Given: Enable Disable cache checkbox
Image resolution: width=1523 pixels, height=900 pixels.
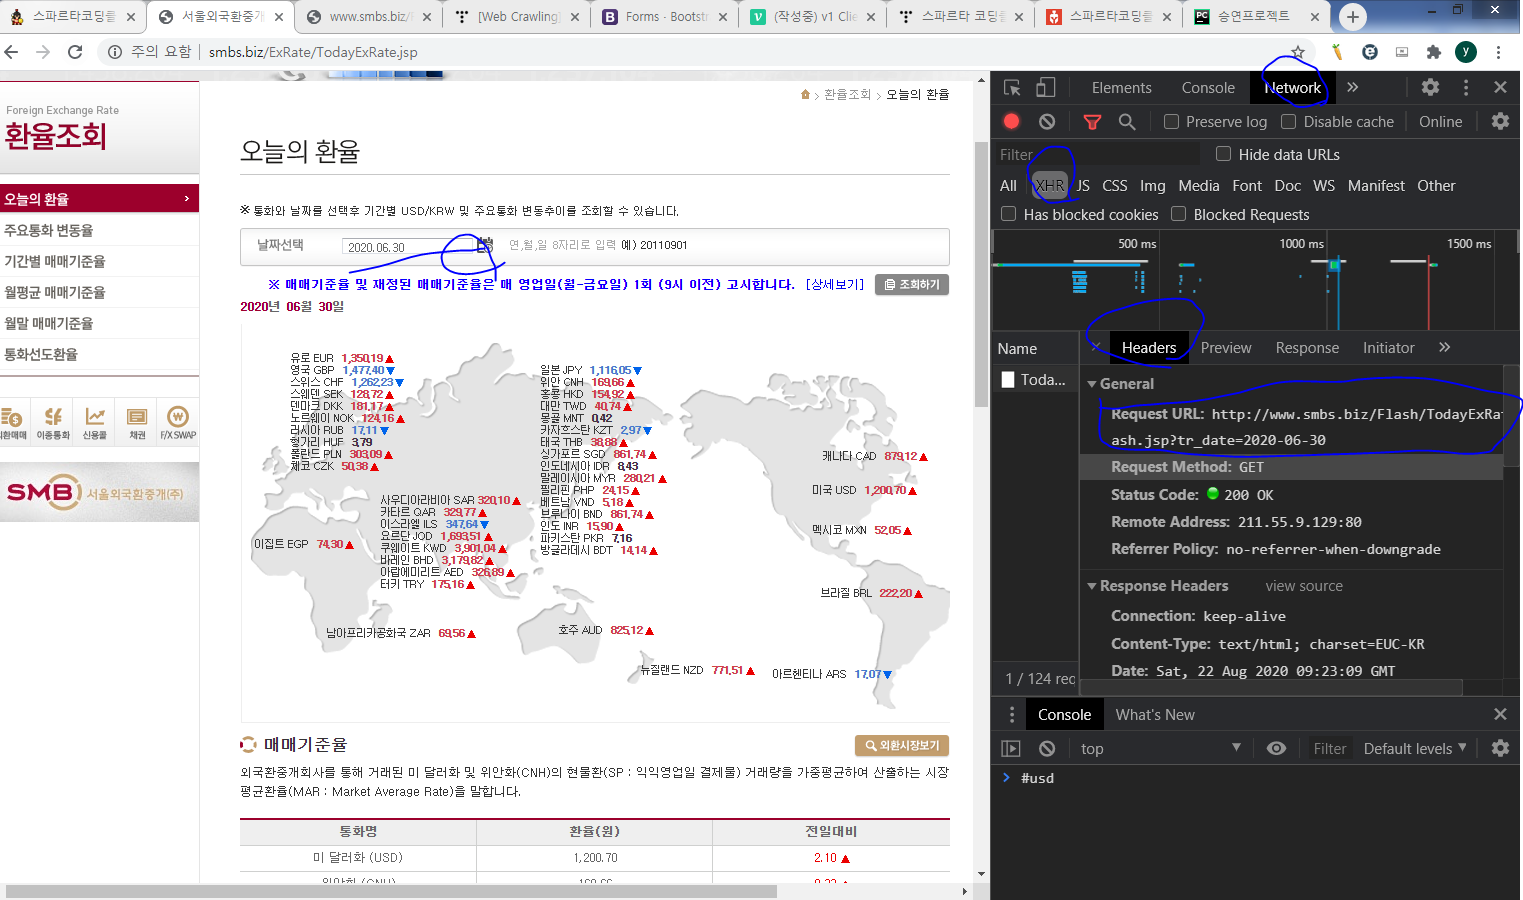Looking at the screenshot, I should (1289, 121).
